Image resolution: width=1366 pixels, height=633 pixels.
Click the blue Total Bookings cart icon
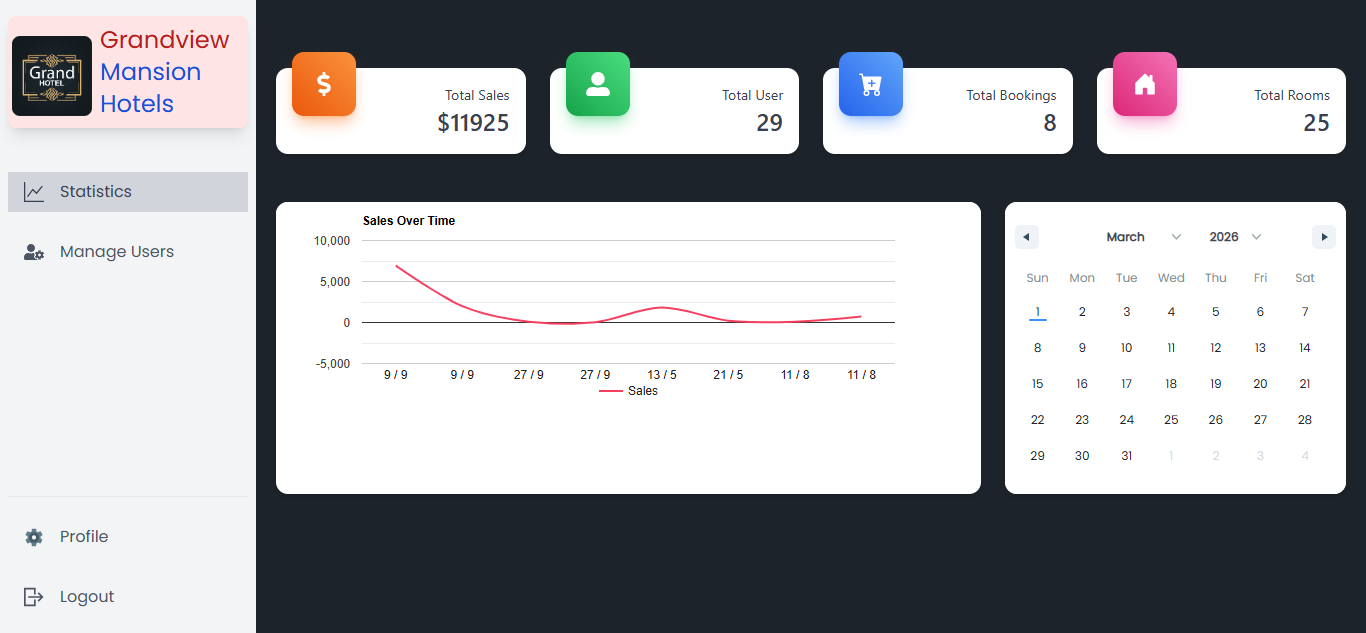[871, 84]
